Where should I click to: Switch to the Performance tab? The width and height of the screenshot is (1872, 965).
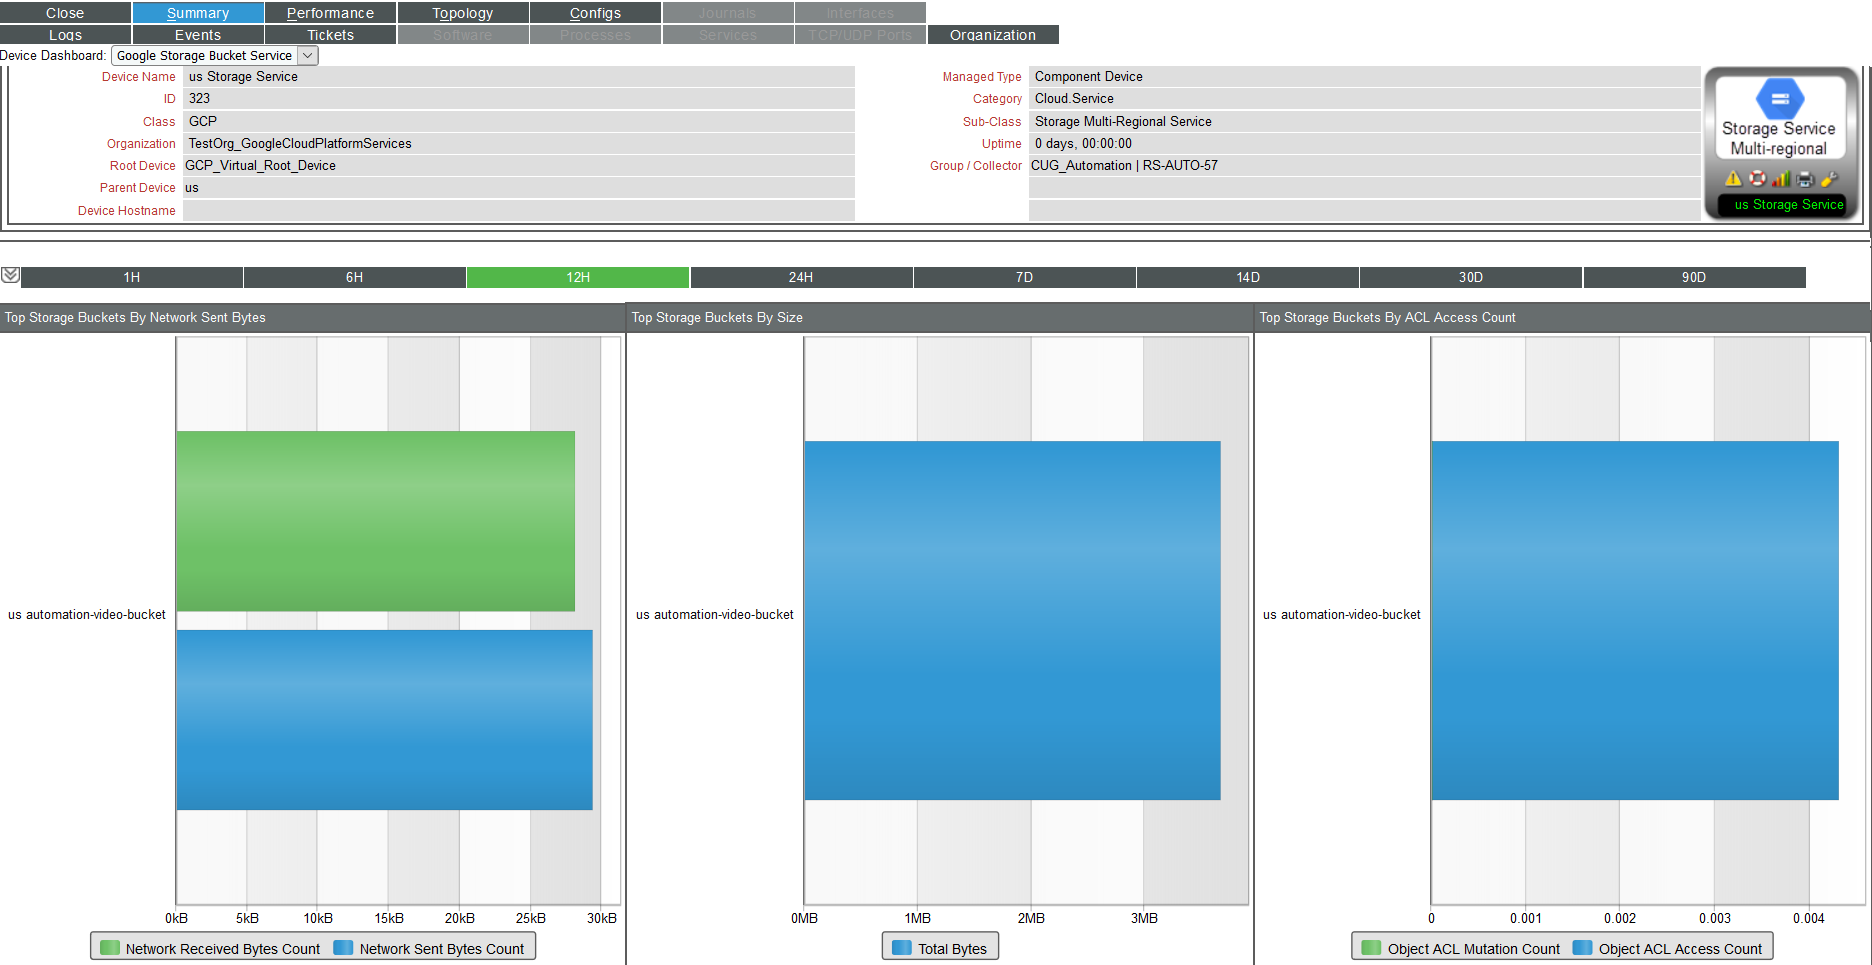330,12
